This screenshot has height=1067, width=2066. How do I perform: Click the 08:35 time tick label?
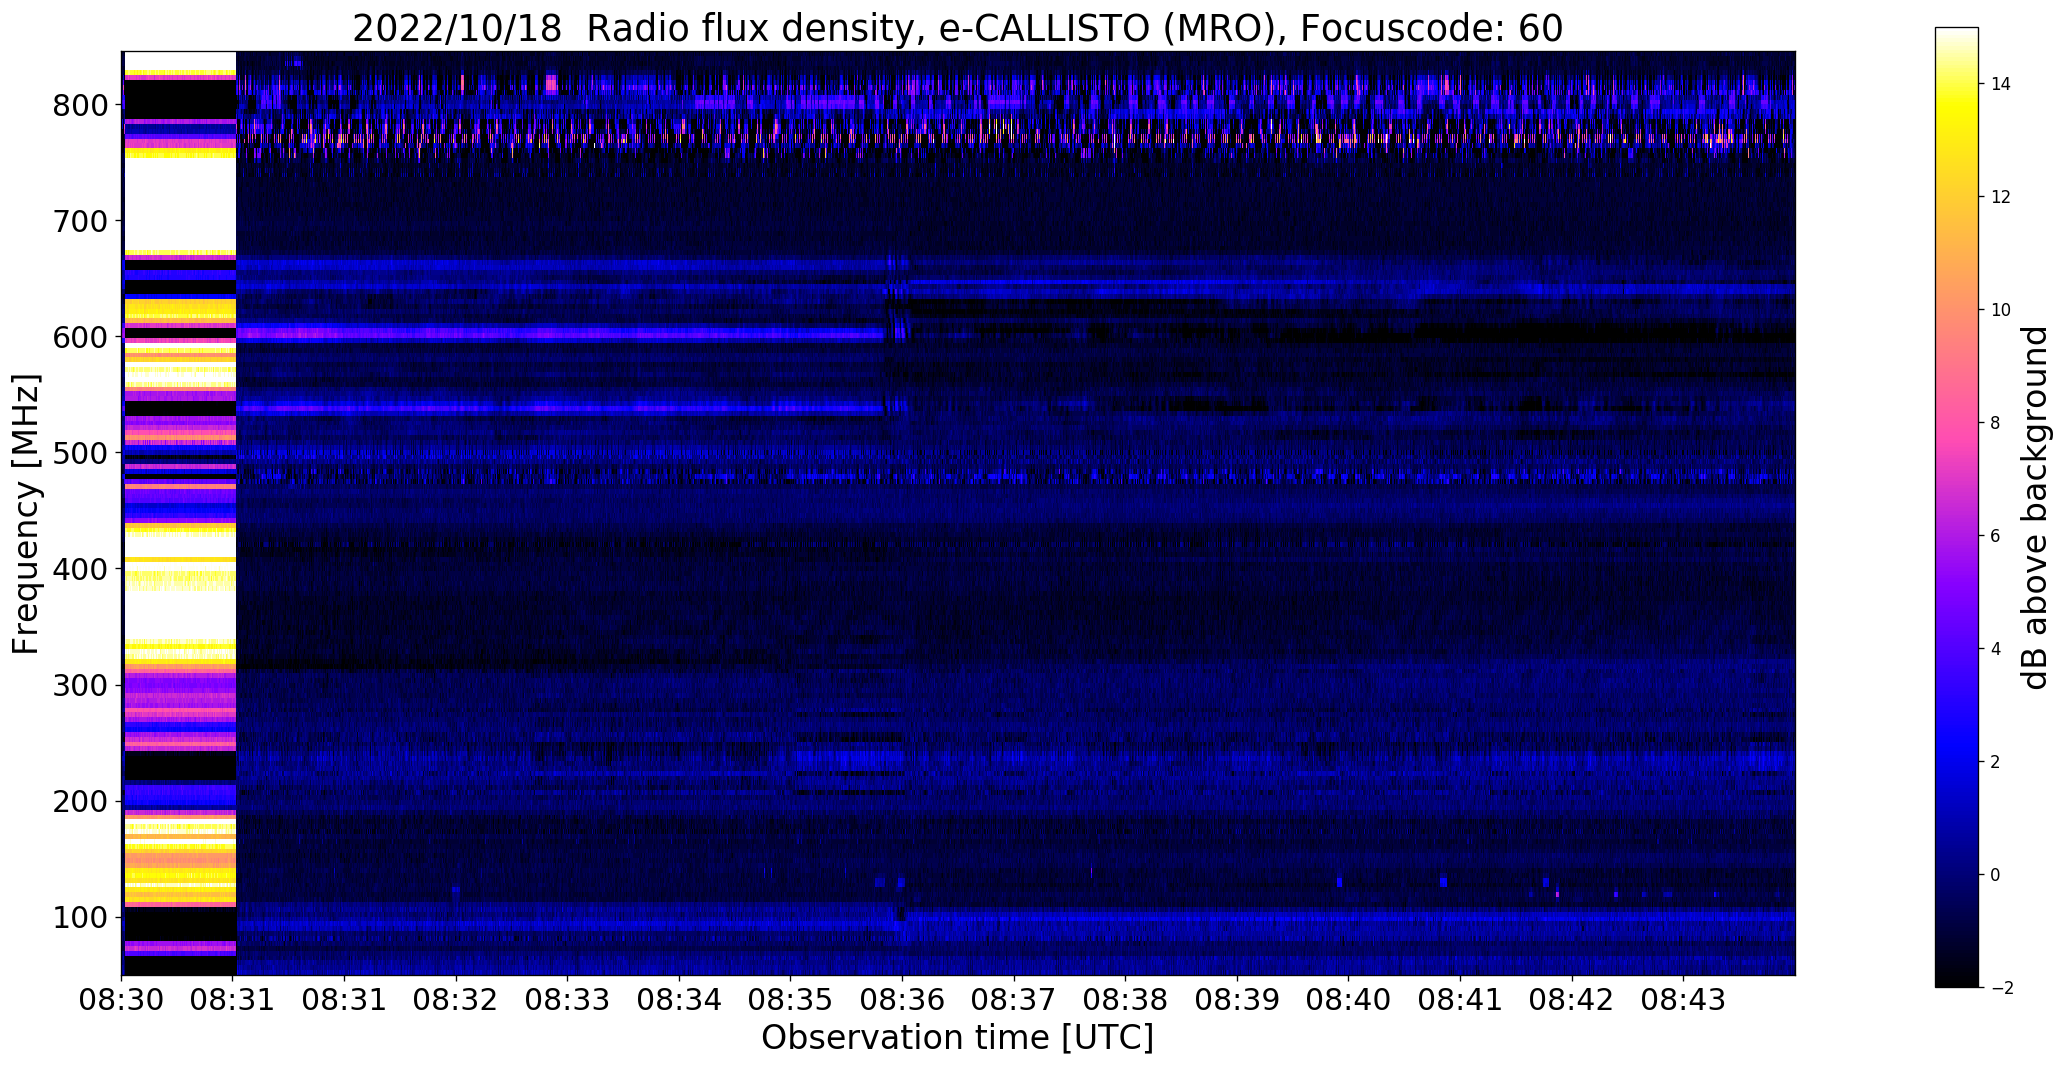[x=791, y=1000]
